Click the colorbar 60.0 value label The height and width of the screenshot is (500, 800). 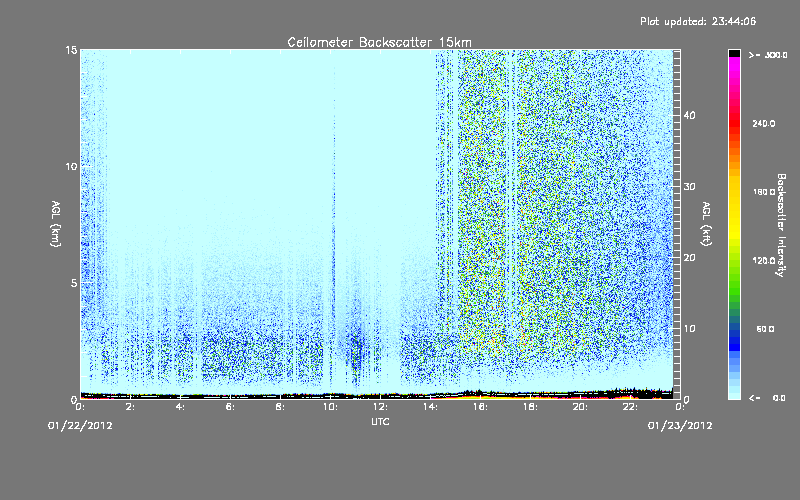tap(765, 329)
